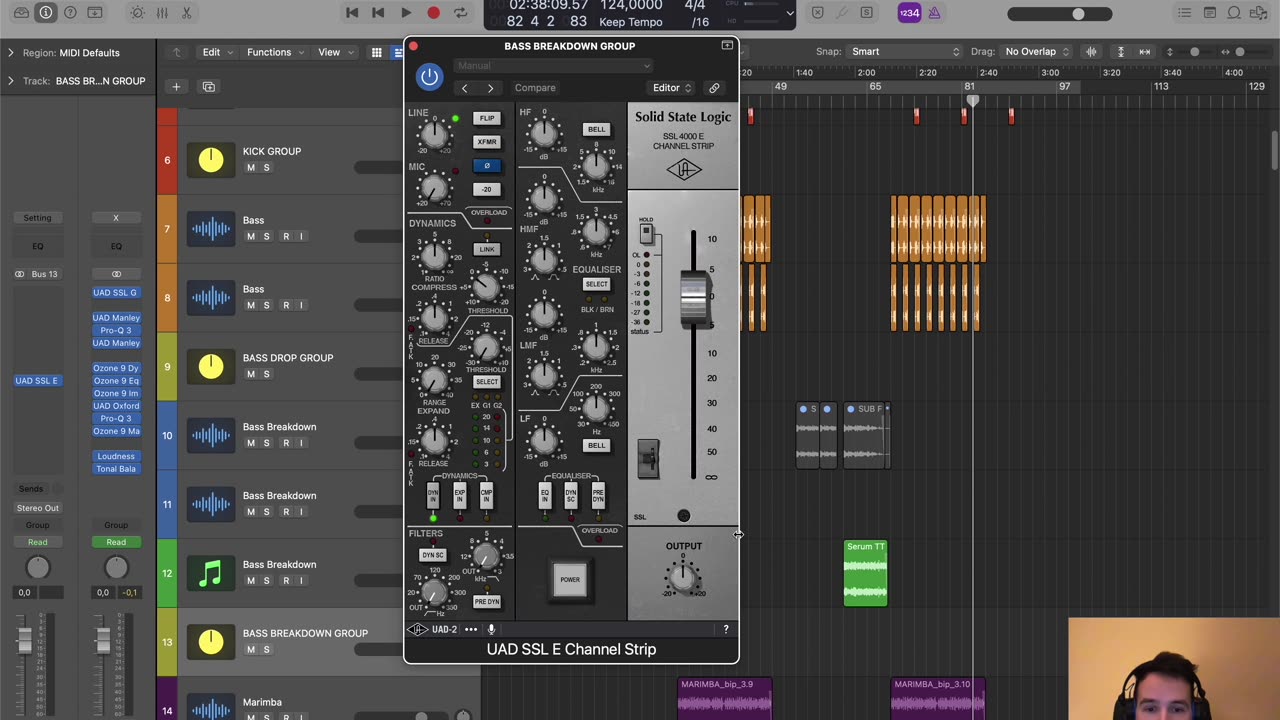Click the duplicate track icon

pyautogui.click(x=209, y=87)
